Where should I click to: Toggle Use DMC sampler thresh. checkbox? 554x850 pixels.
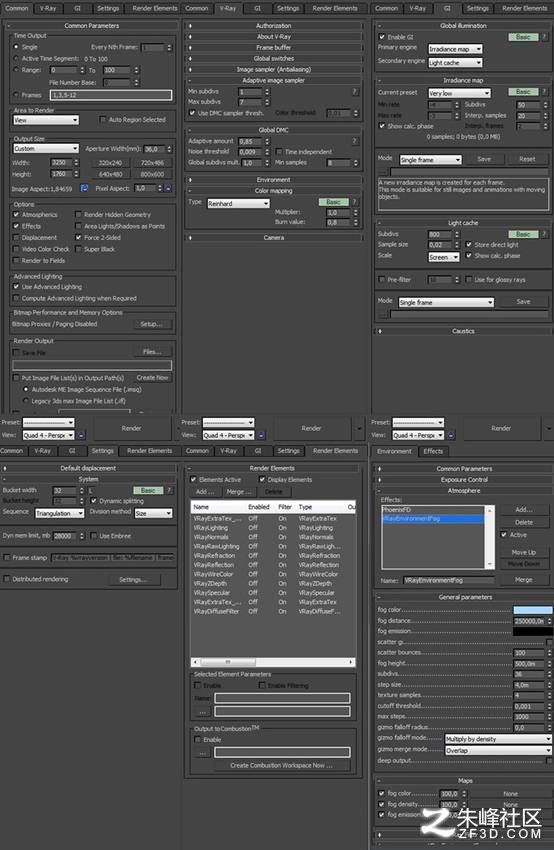(x=192, y=113)
